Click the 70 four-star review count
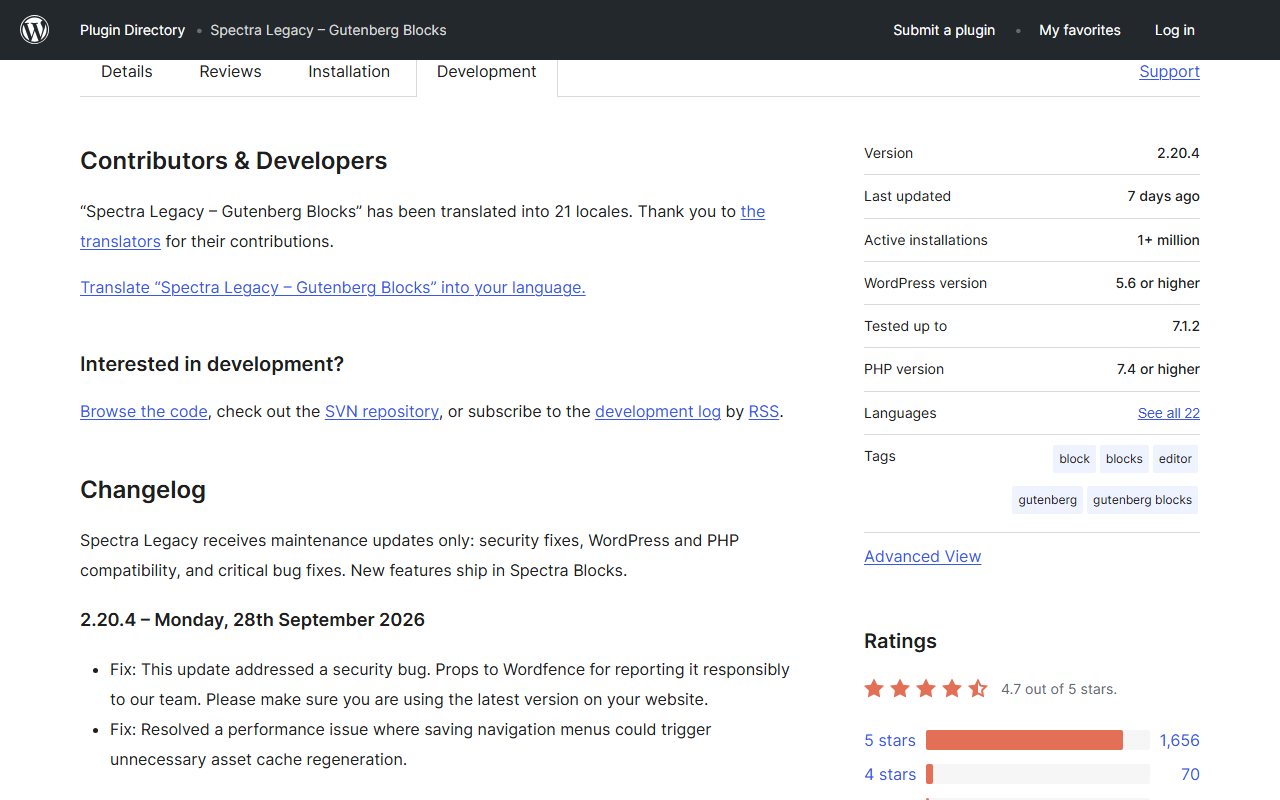The width and height of the screenshot is (1280, 800). tap(1190, 774)
